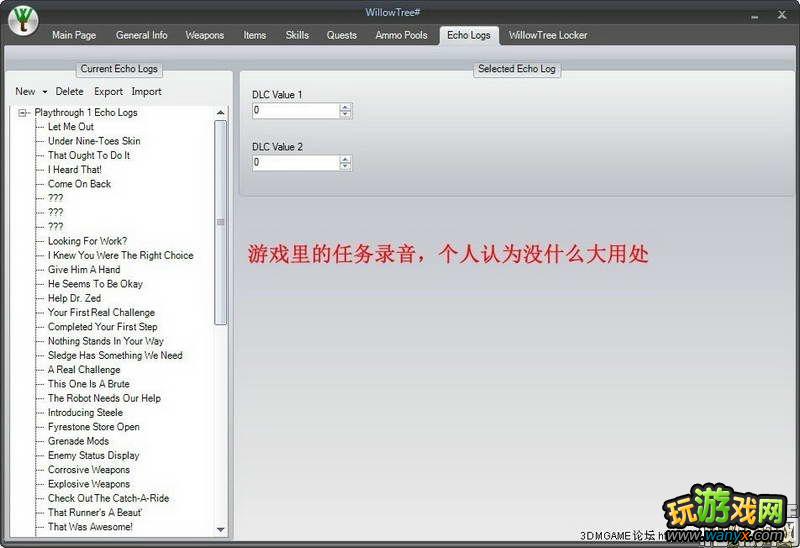This screenshot has height=548, width=800.
Task: Select Looking For Work? entry
Action: (87, 241)
